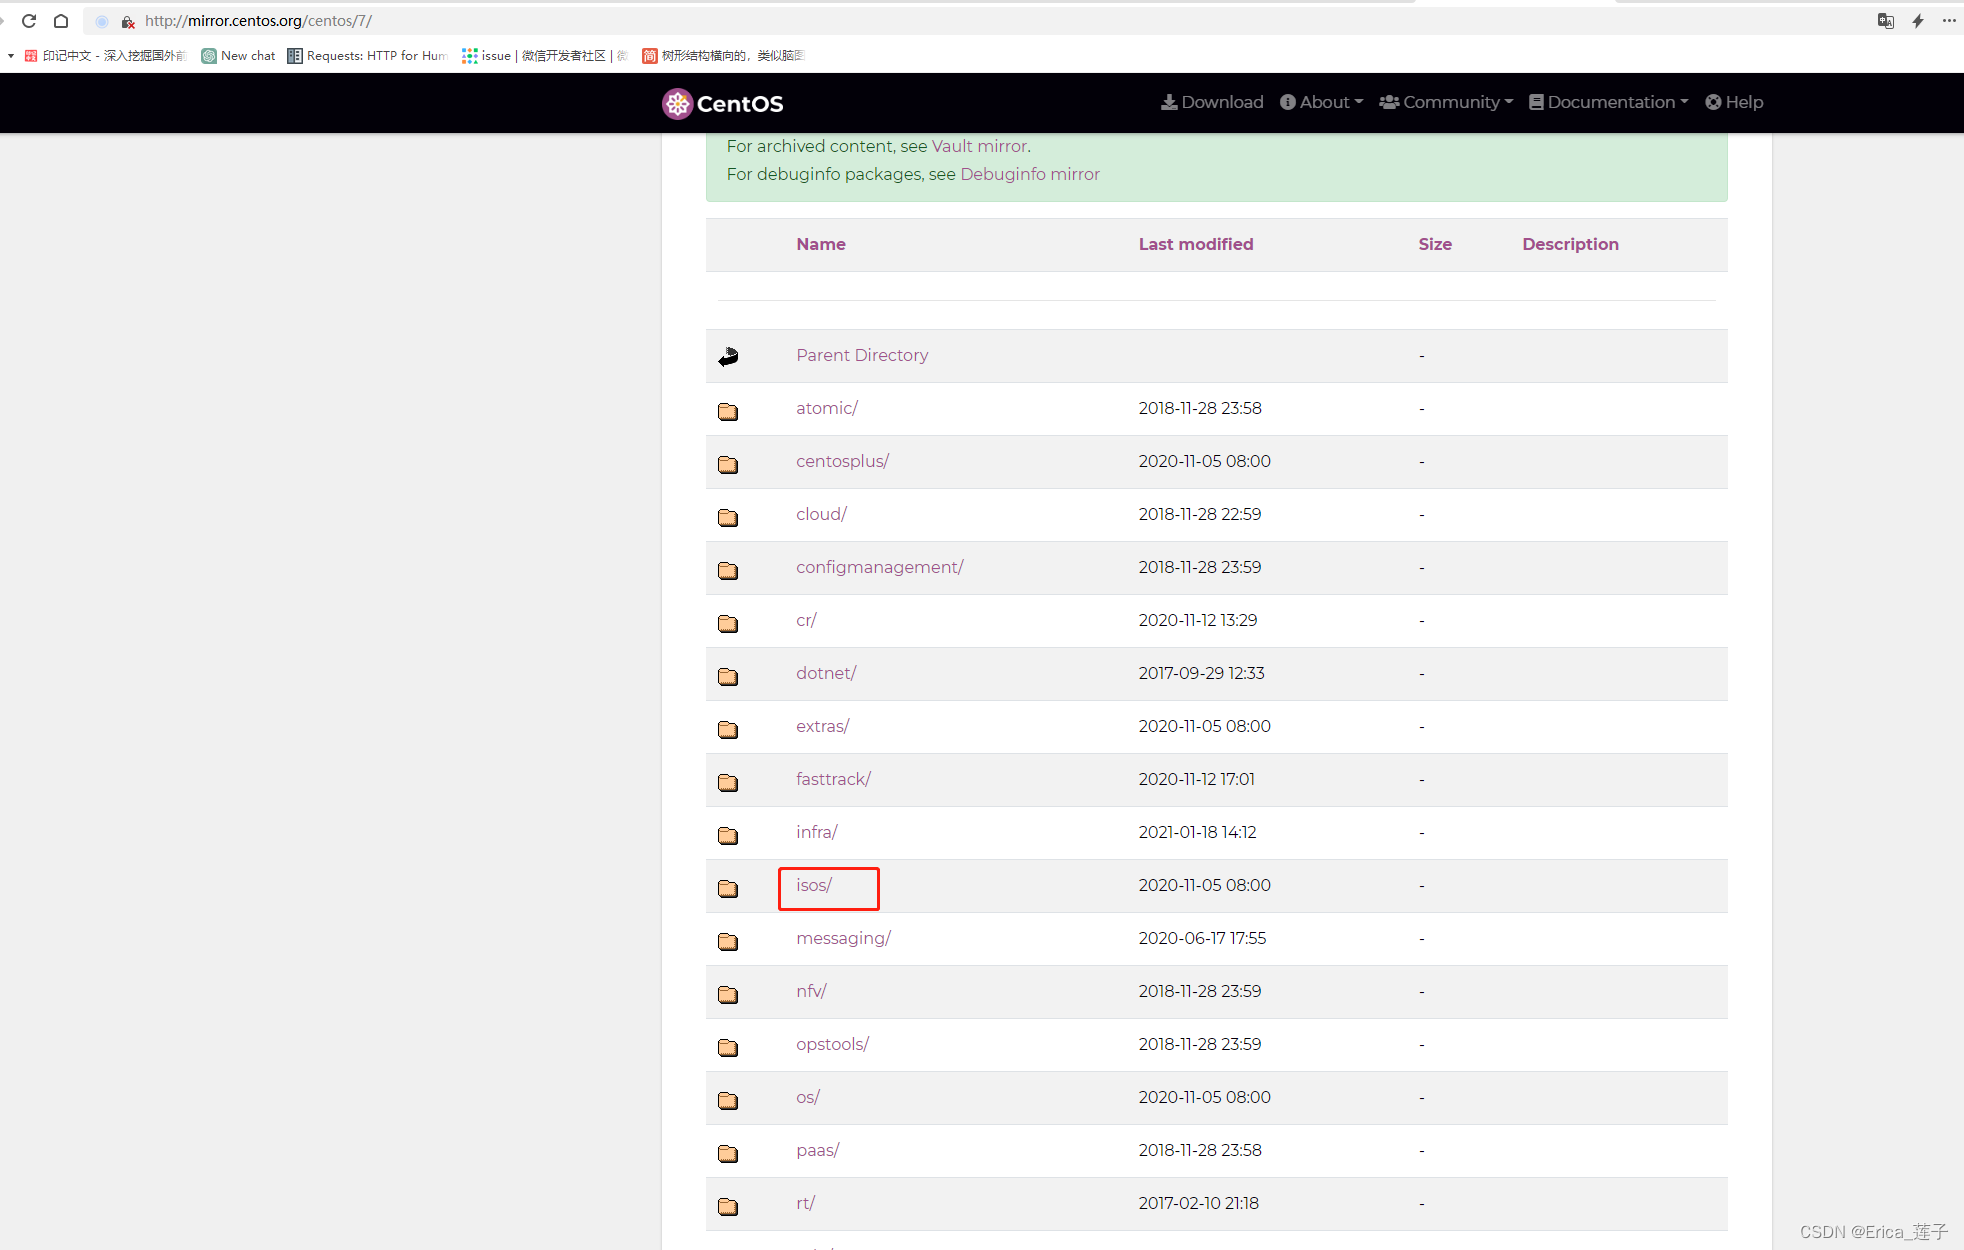Click the CentOS logo
Viewport: 1964px width, 1250px height.
tap(723, 103)
